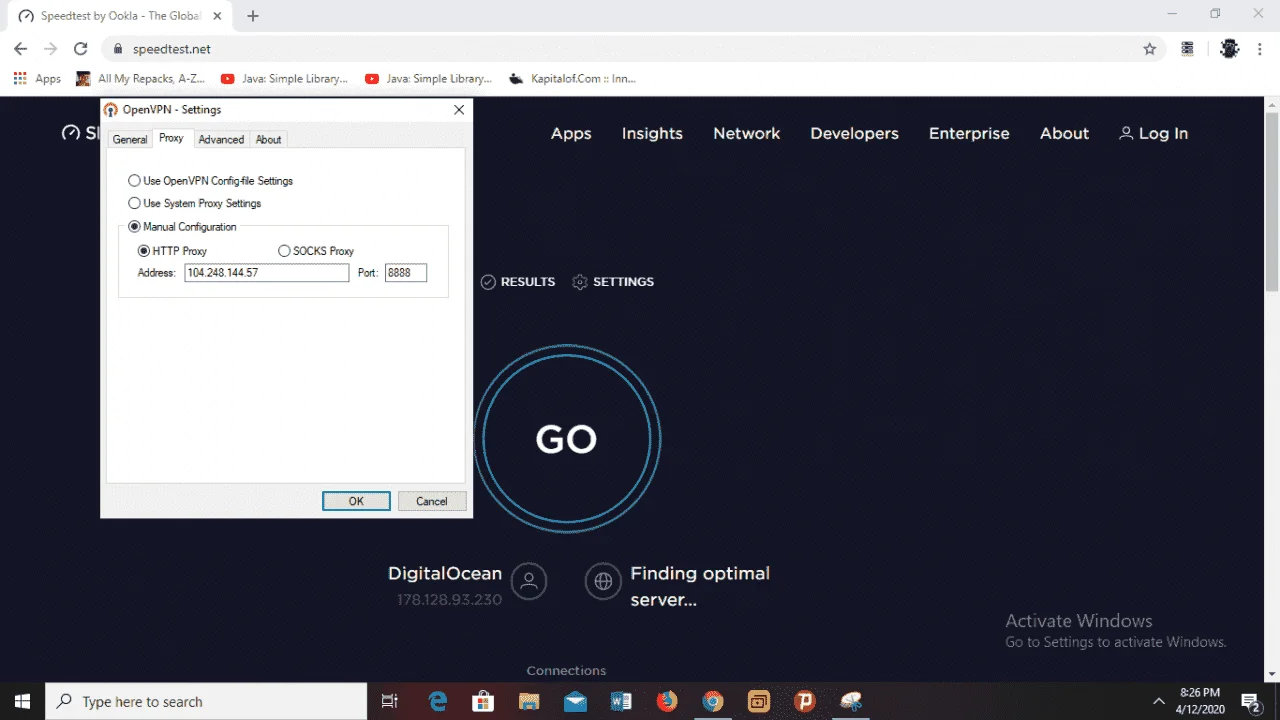Screen dimensions: 1280x720
Task: Open the All My Repacks bookmark
Action: click(x=141, y=78)
